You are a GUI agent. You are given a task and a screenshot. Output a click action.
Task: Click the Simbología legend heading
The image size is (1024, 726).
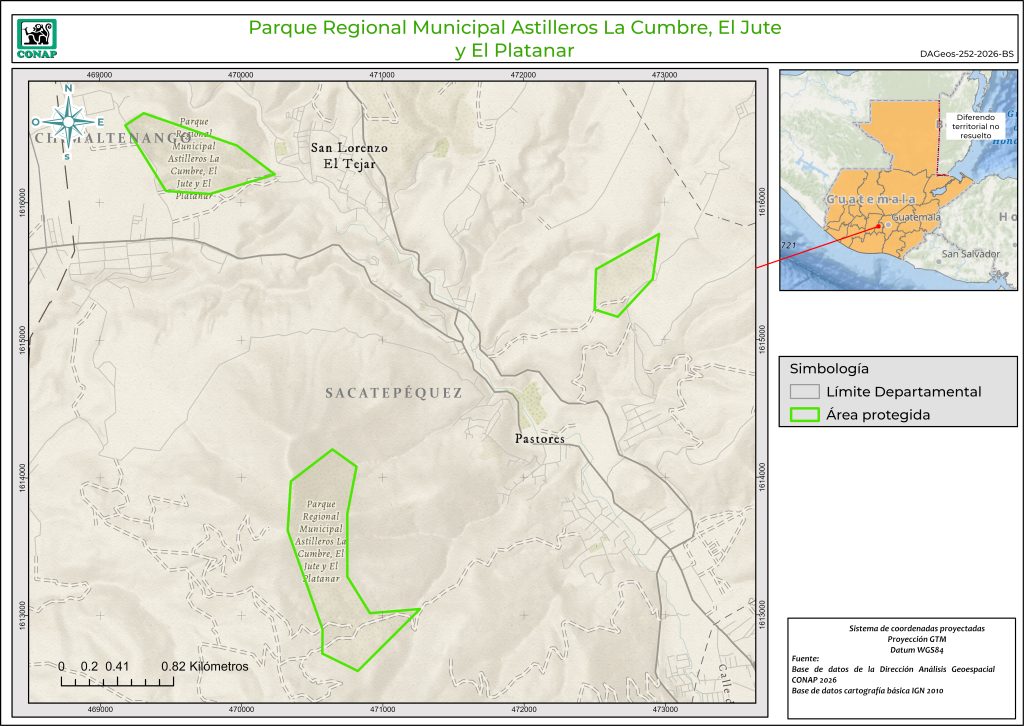[x=821, y=368]
